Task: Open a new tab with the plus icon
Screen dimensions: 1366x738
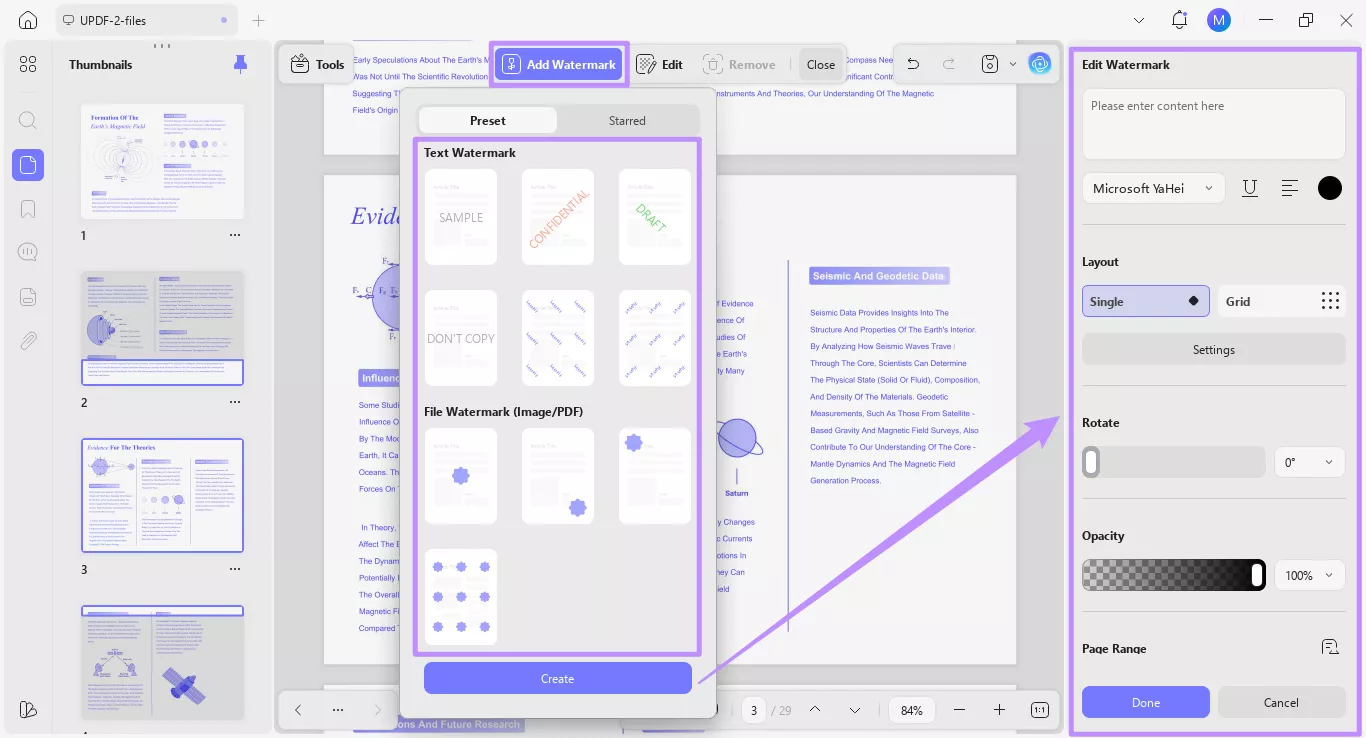Action: click(x=259, y=20)
